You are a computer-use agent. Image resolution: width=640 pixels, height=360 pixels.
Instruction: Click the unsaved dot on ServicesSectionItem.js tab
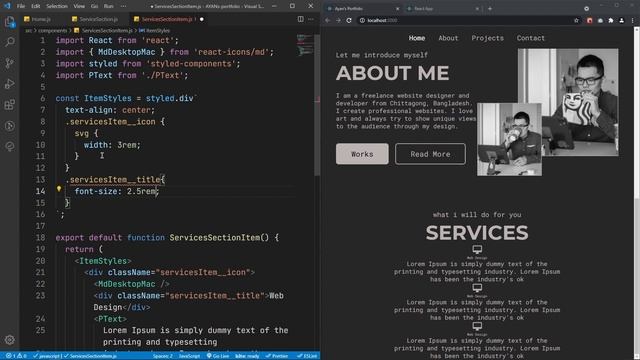[202, 19]
